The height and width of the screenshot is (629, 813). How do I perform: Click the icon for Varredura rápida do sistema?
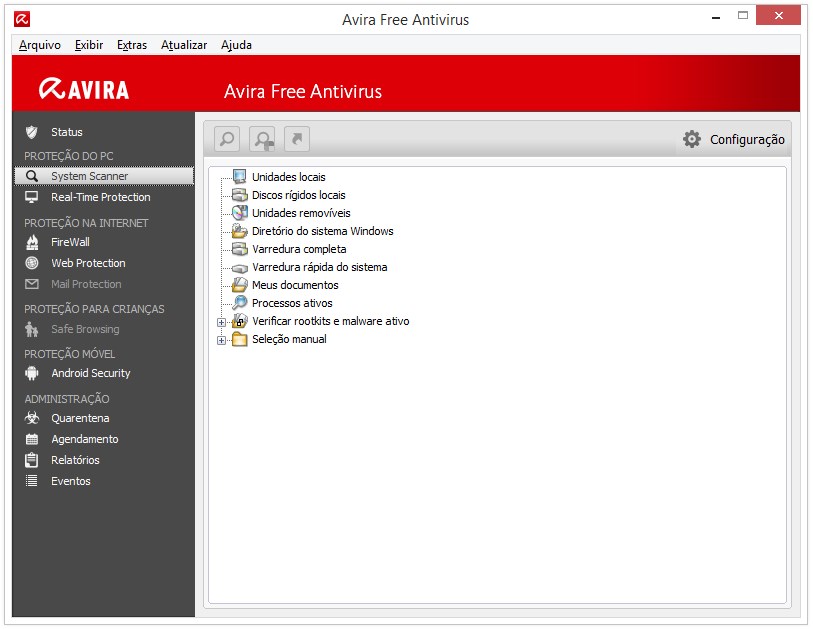(240, 268)
